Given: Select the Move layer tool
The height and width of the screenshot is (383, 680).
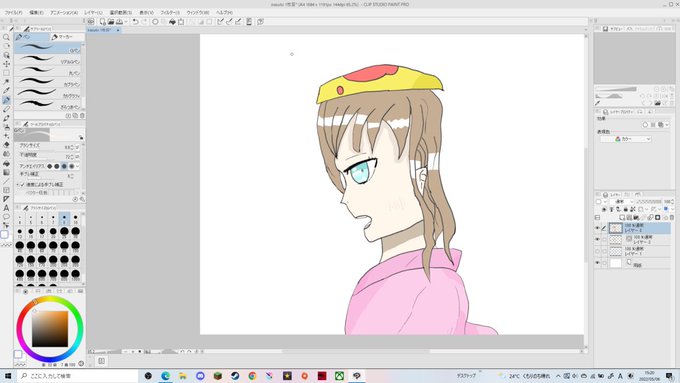Looking at the screenshot, I should point(6,64).
